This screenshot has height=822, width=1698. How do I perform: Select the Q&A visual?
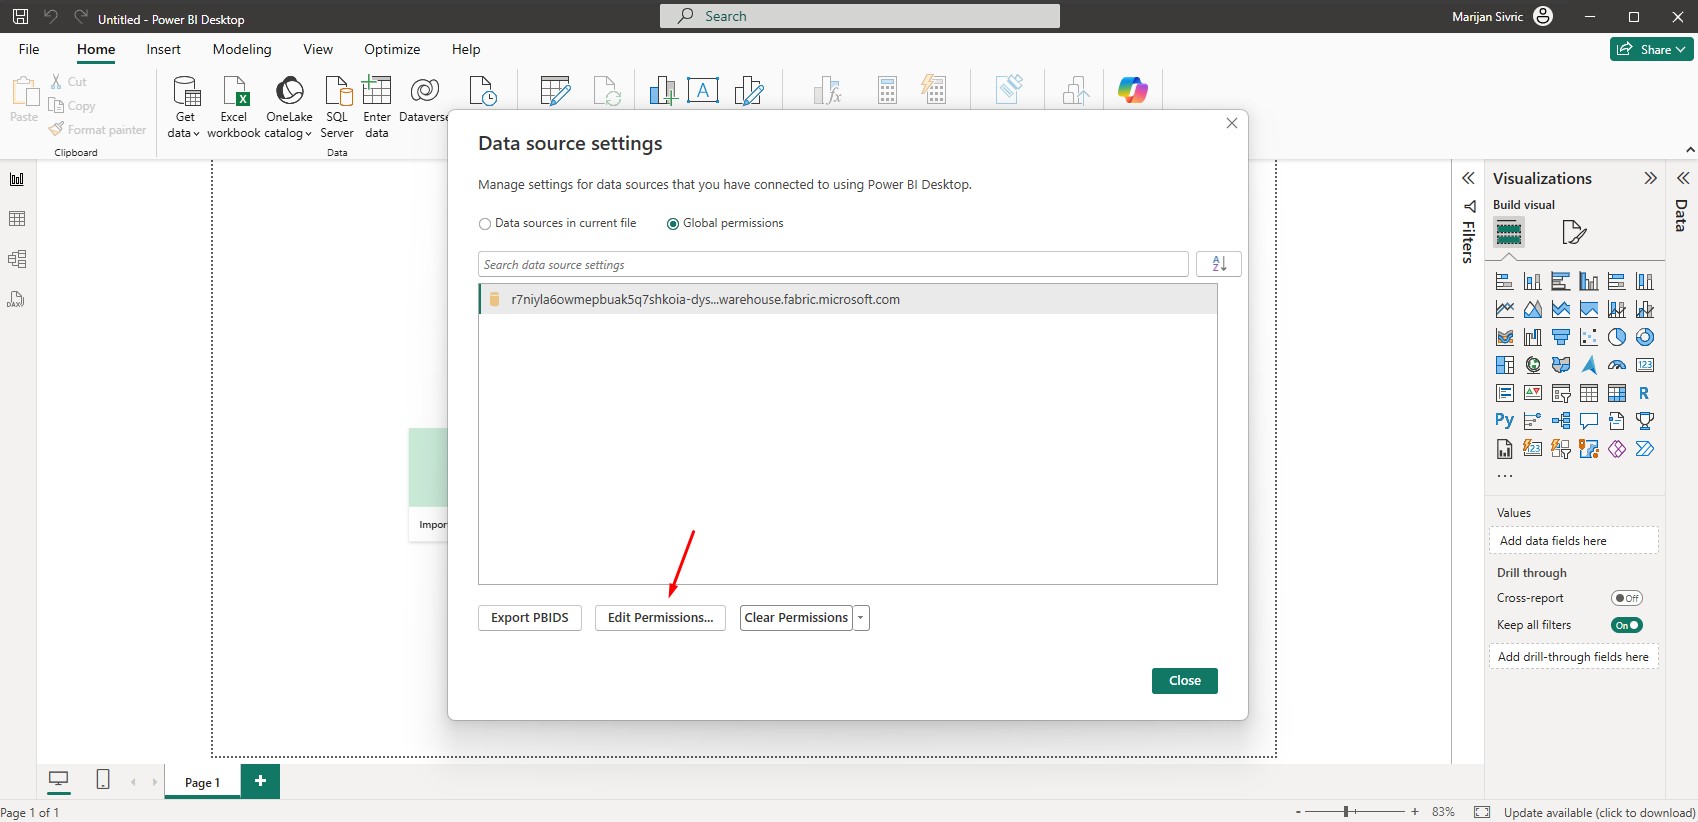[x=1589, y=421]
